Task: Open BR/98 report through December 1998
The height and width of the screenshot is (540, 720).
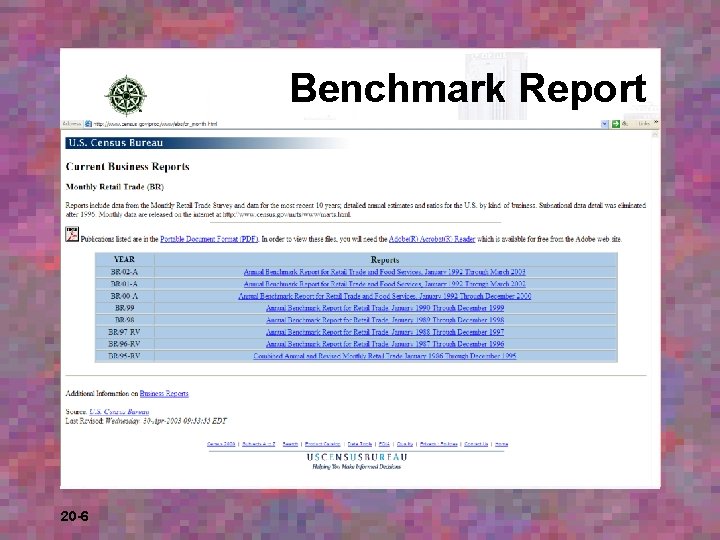Action: tap(385, 320)
